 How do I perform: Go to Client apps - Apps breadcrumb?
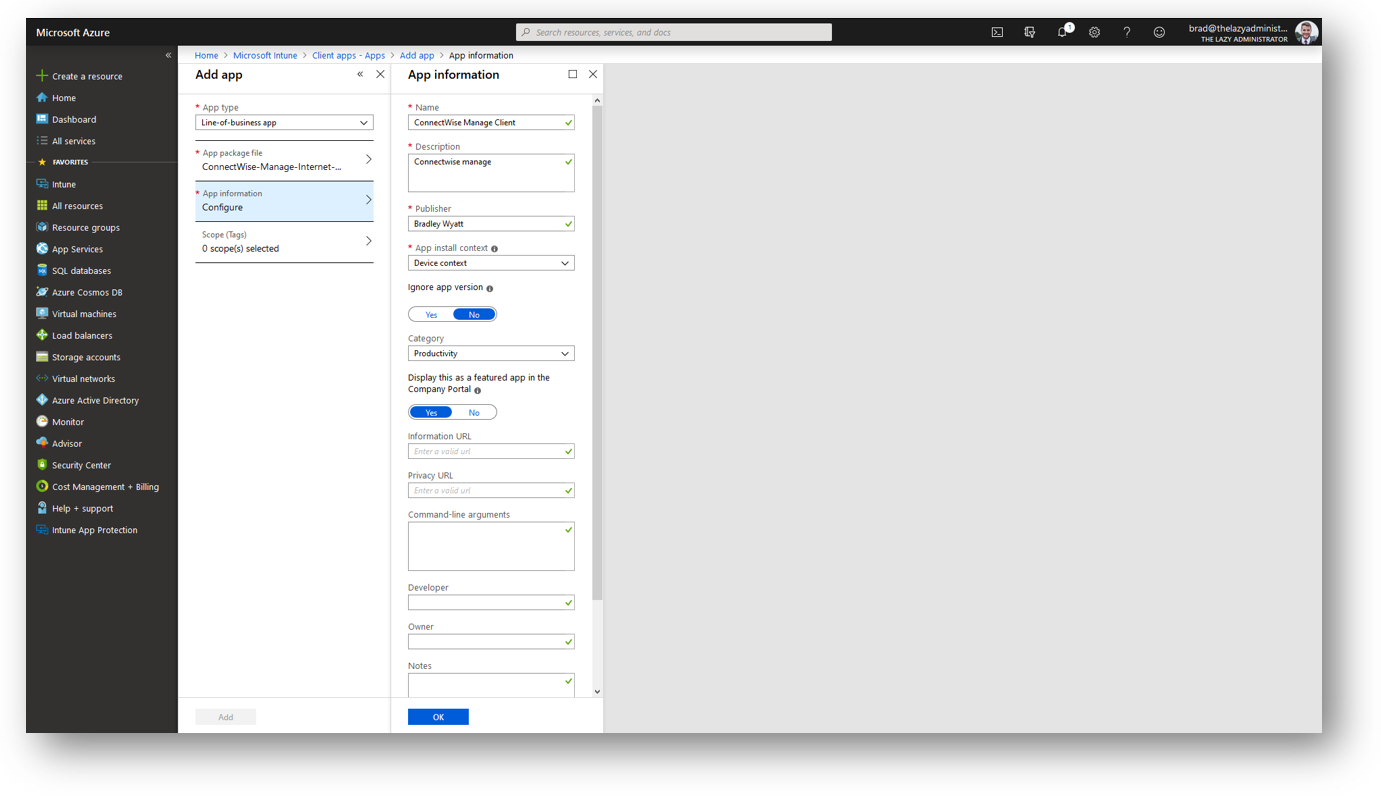[348, 55]
